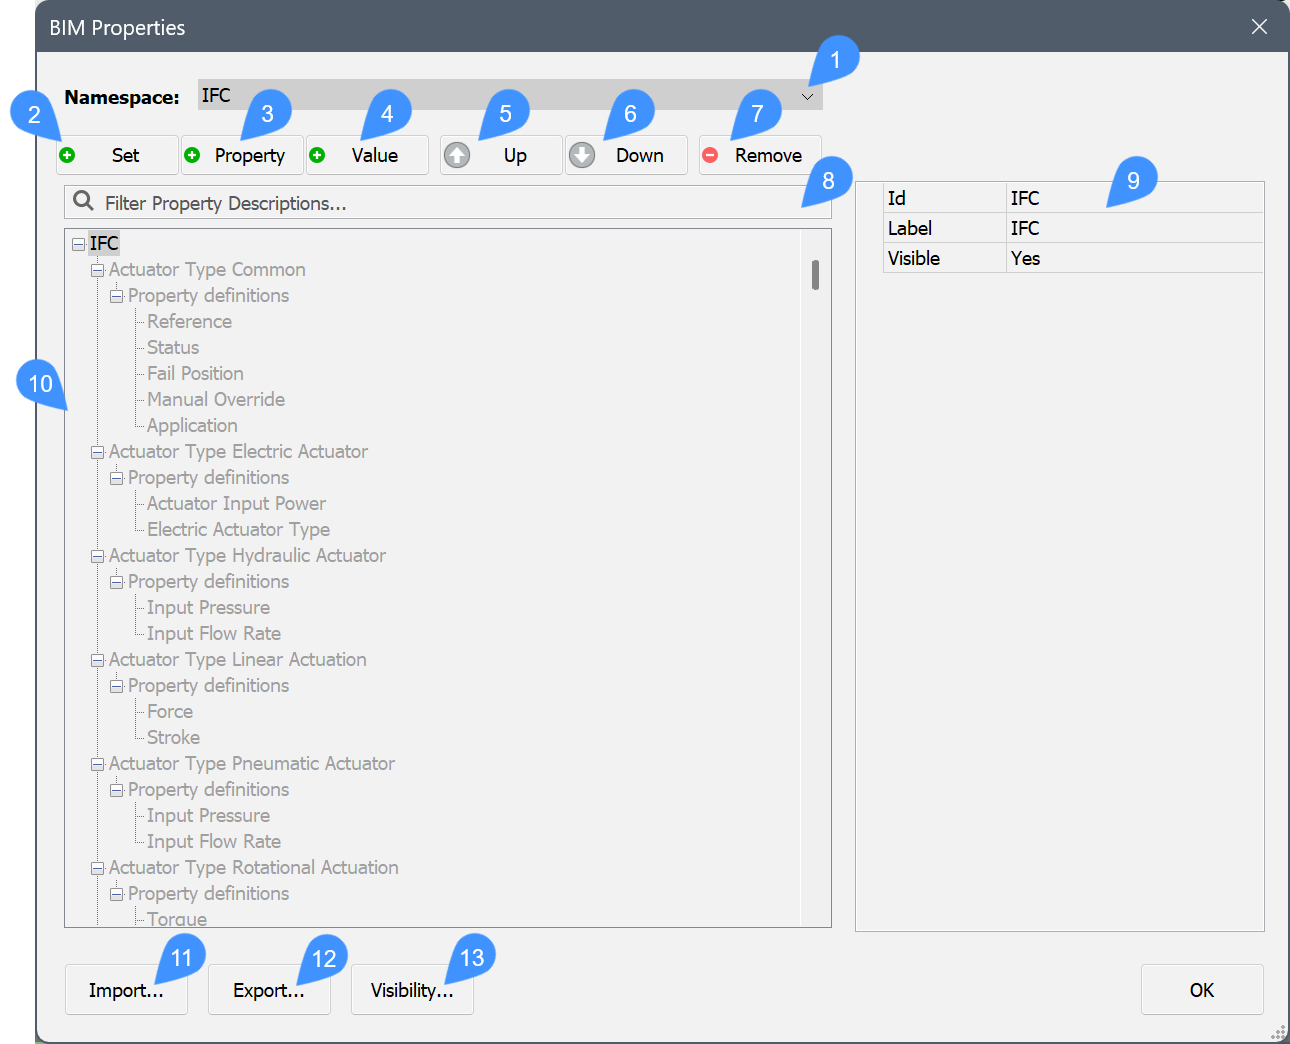Move the selected item Down
Screen dimensions: 1290x1044
click(626, 155)
